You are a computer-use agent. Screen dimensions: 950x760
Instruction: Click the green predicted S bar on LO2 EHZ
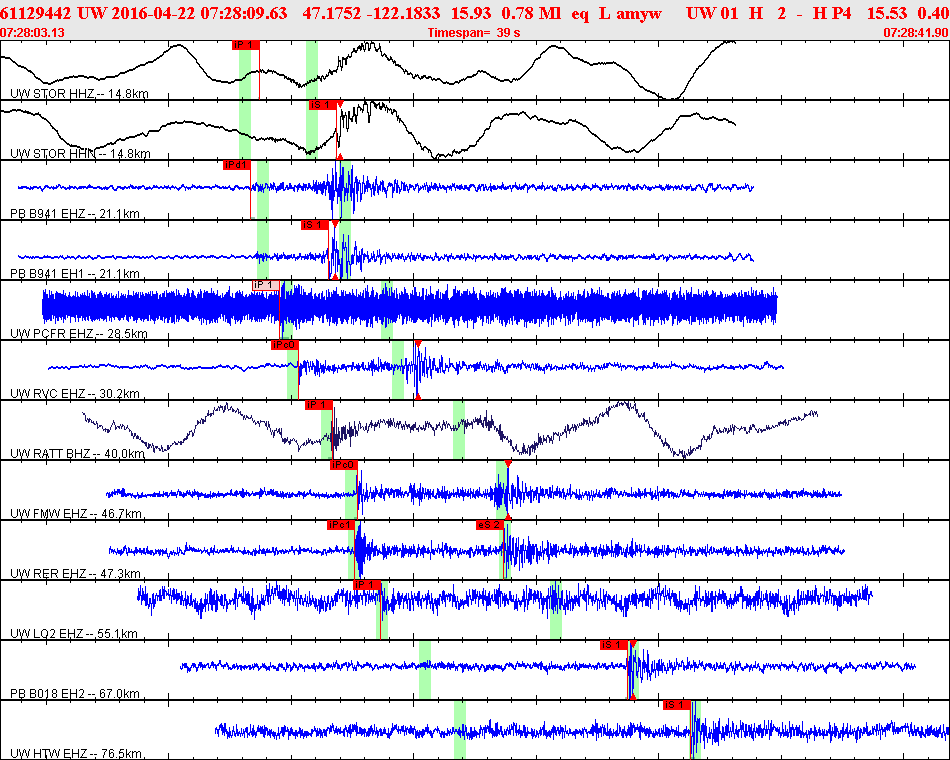[556, 610]
